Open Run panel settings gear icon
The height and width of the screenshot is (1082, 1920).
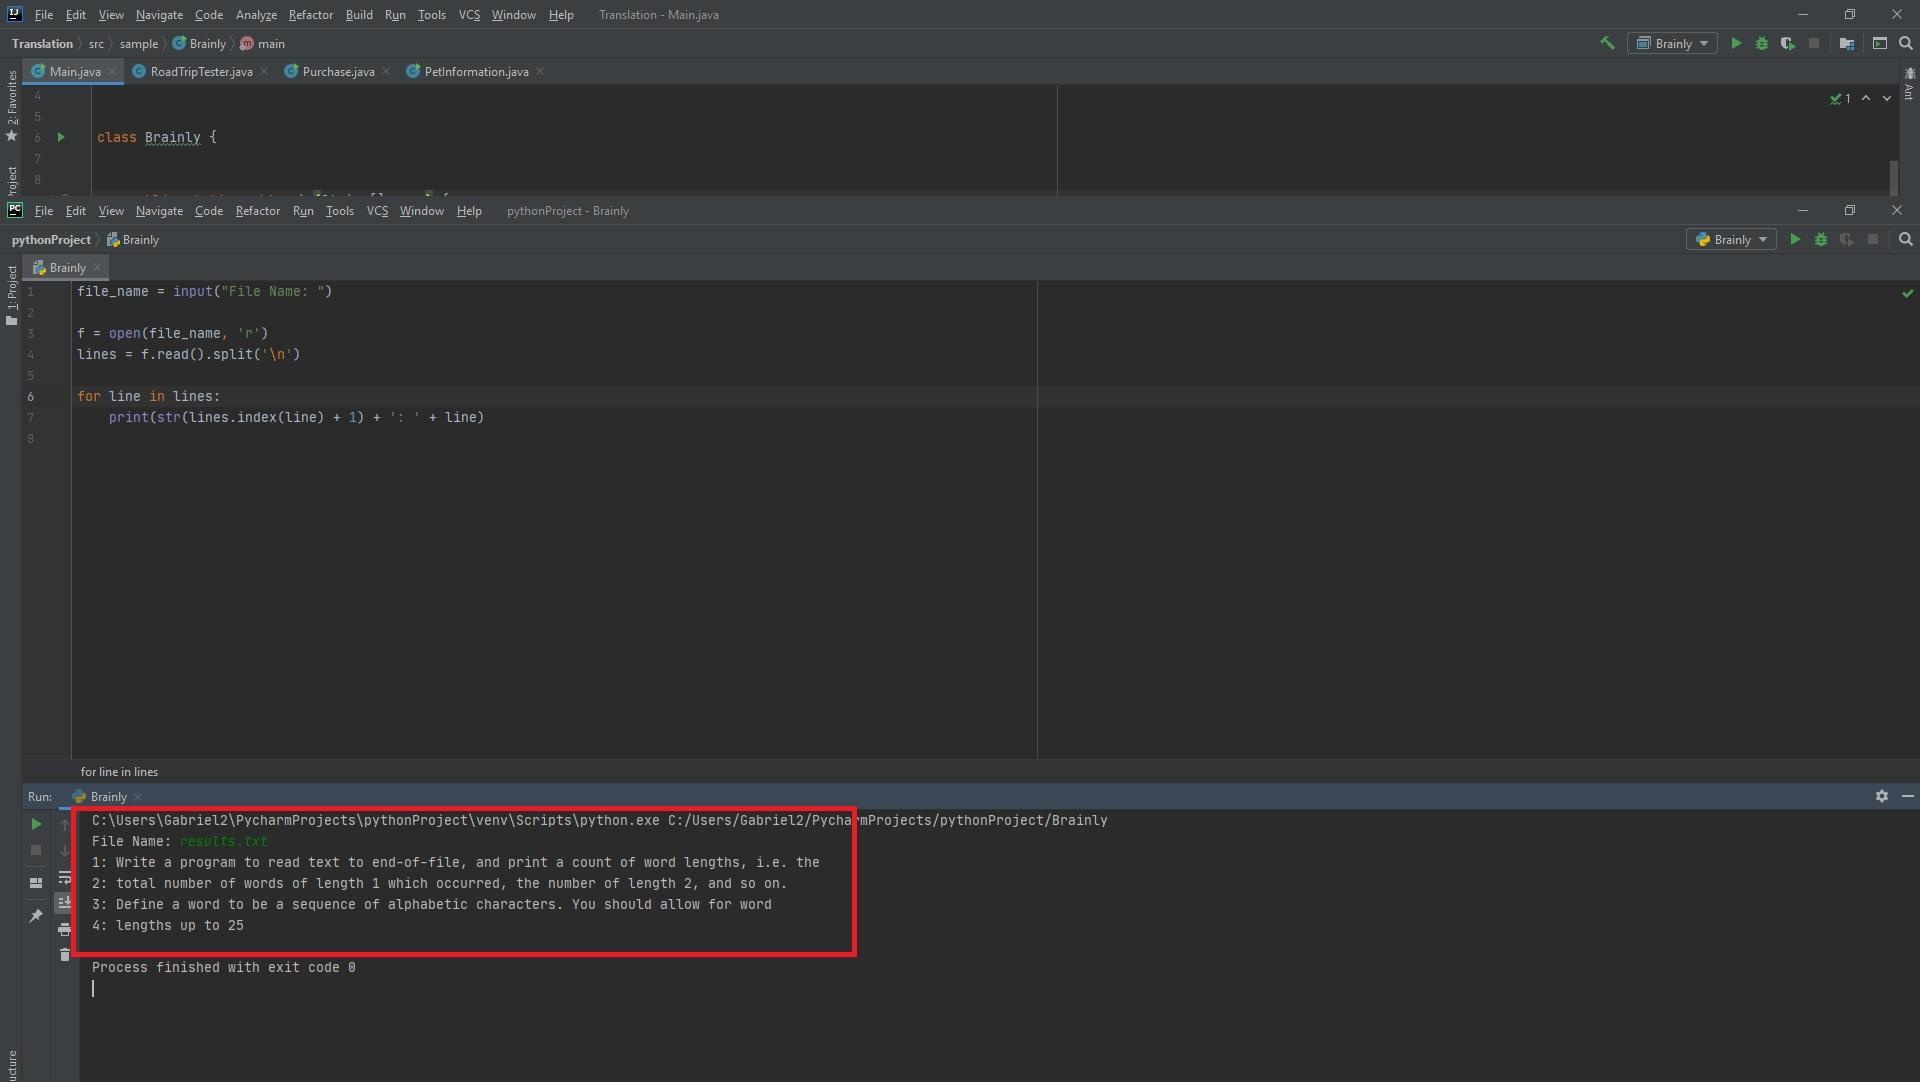pos(1881,796)
